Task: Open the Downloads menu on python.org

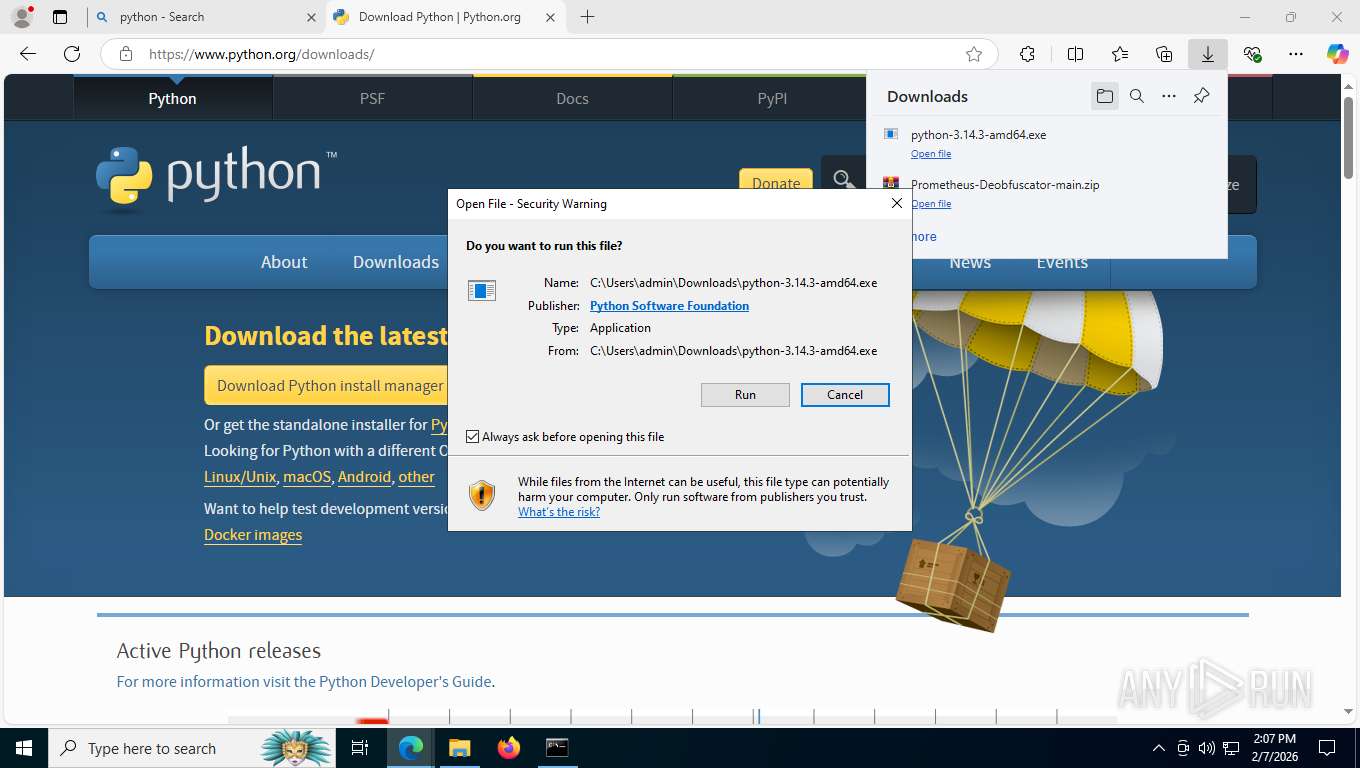Action: (x=395, y=262)
